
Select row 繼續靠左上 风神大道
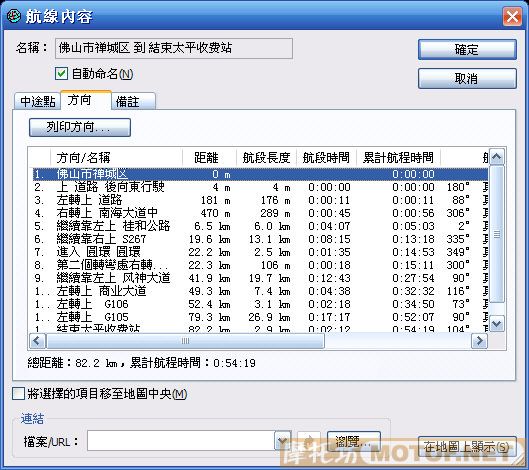tap(260, 278)
